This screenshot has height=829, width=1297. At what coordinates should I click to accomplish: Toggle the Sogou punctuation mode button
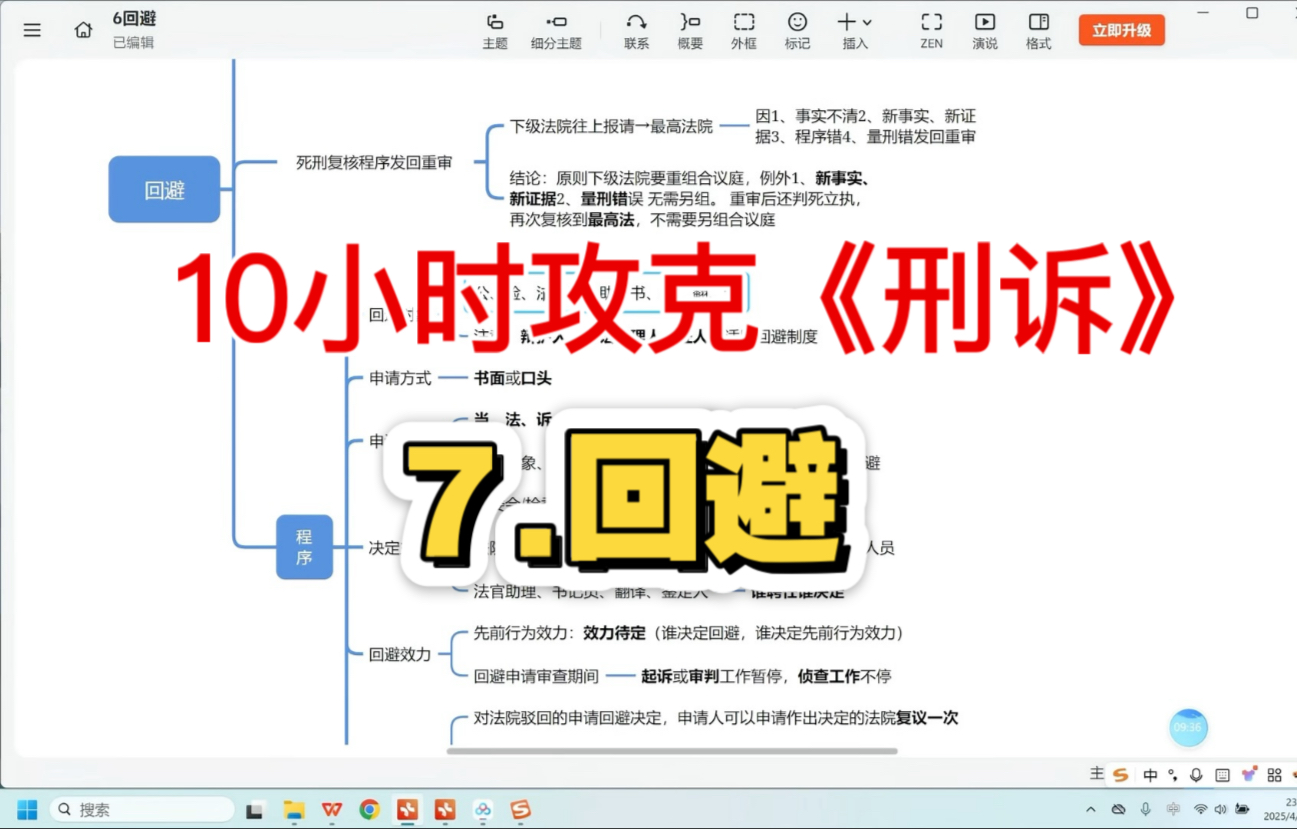click(1173, 775)
